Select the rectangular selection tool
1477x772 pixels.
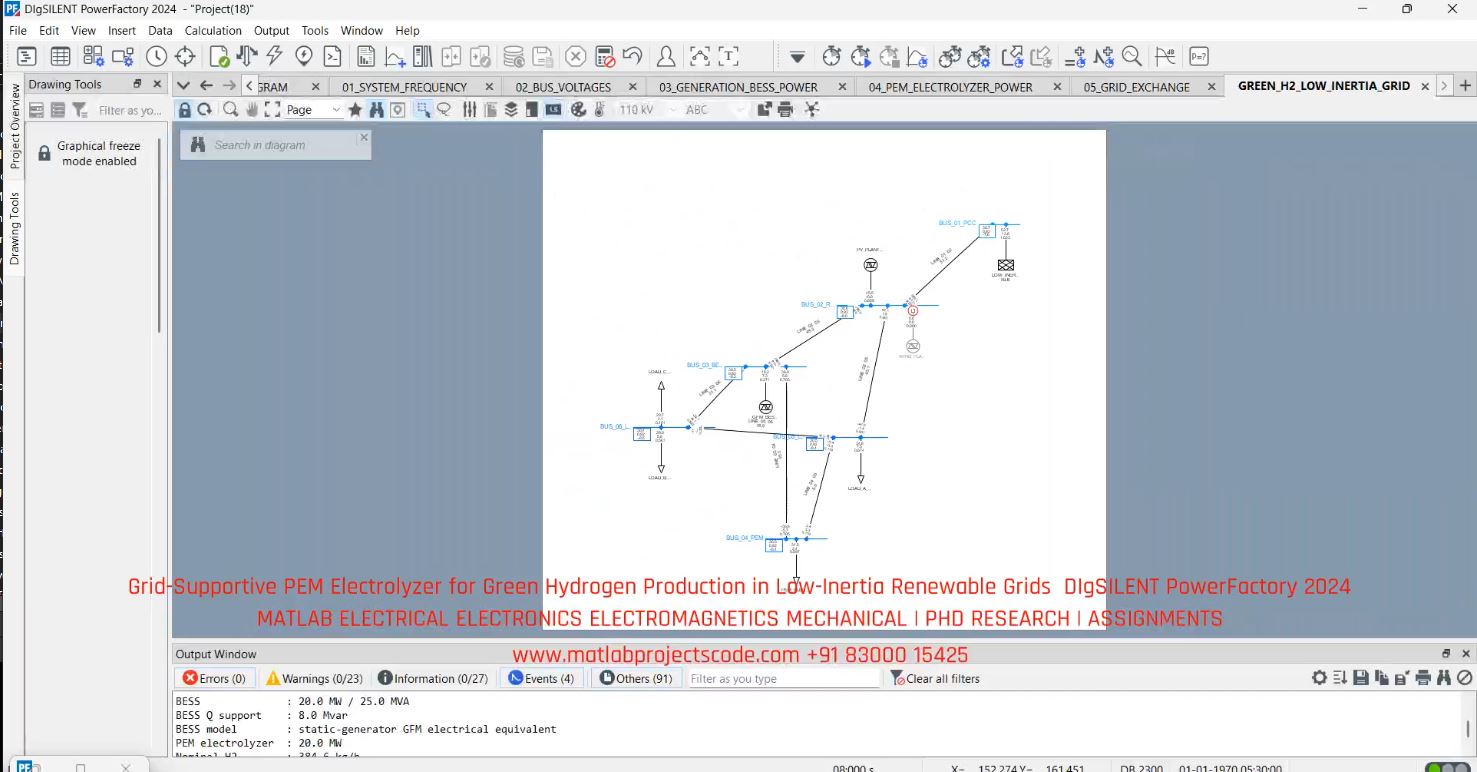[x=423, y=110]
